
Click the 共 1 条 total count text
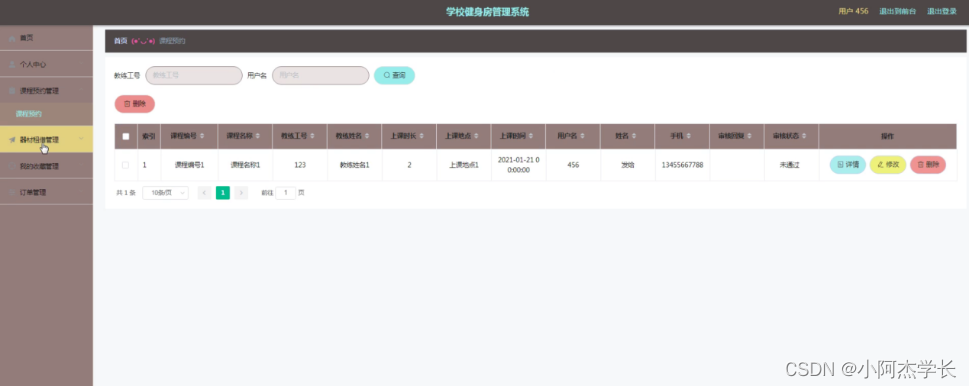(126, 193)
